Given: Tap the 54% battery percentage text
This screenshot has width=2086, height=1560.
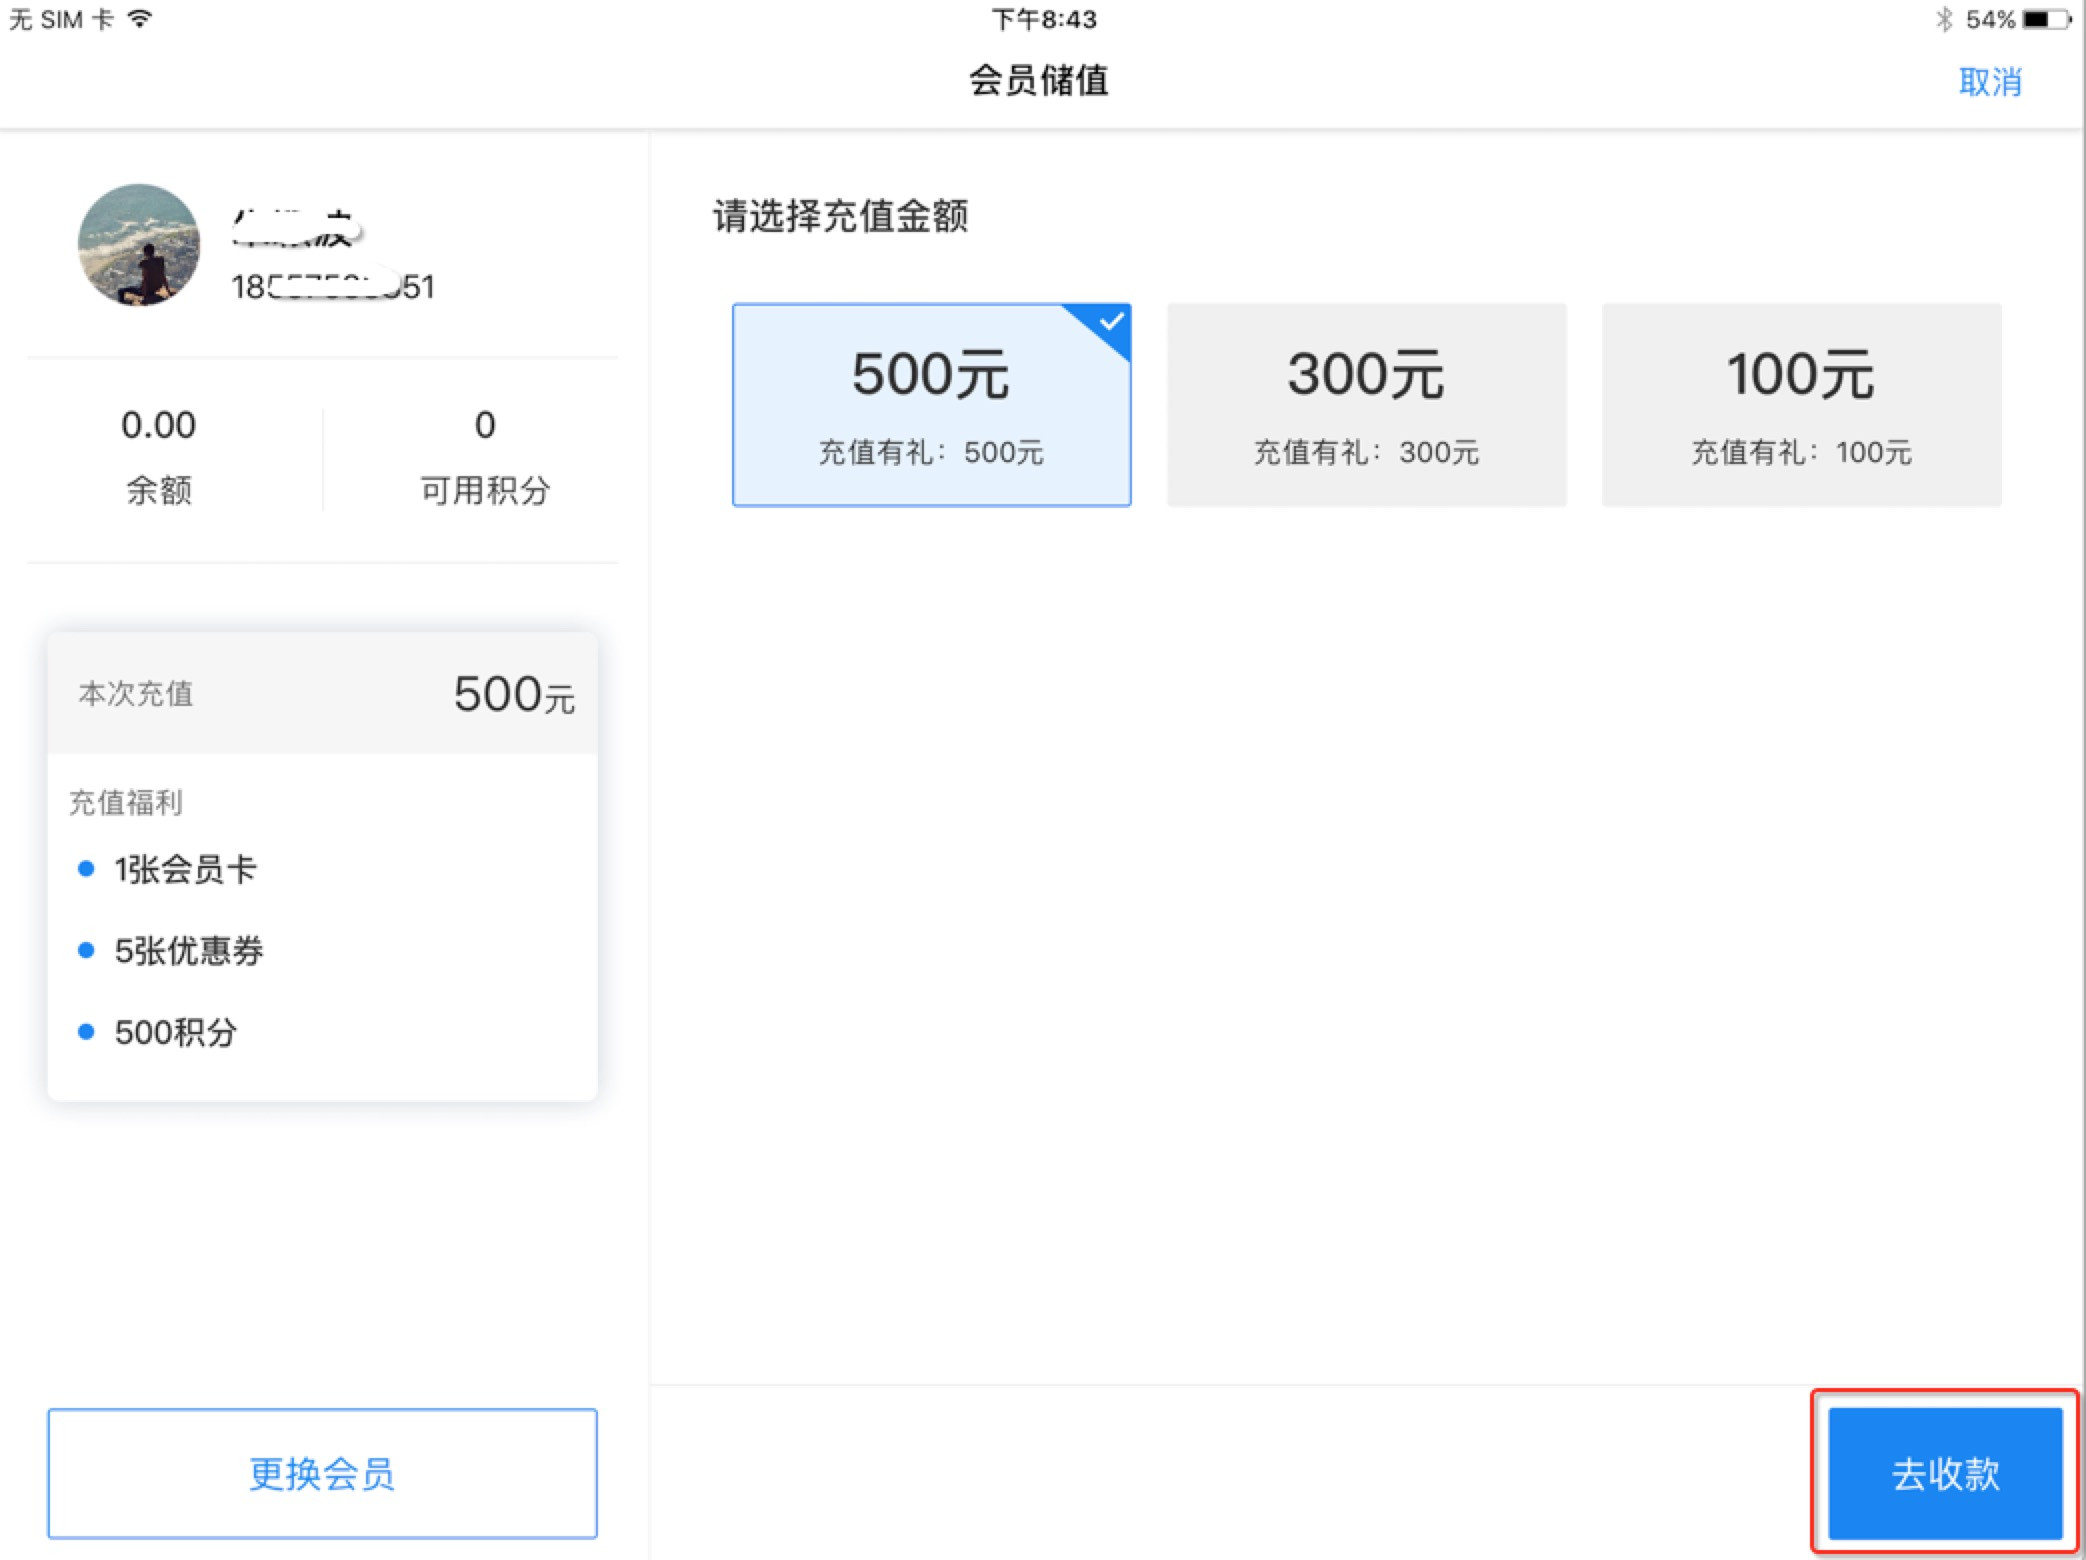Looking at the screenshot, I should click(1990, 19).
